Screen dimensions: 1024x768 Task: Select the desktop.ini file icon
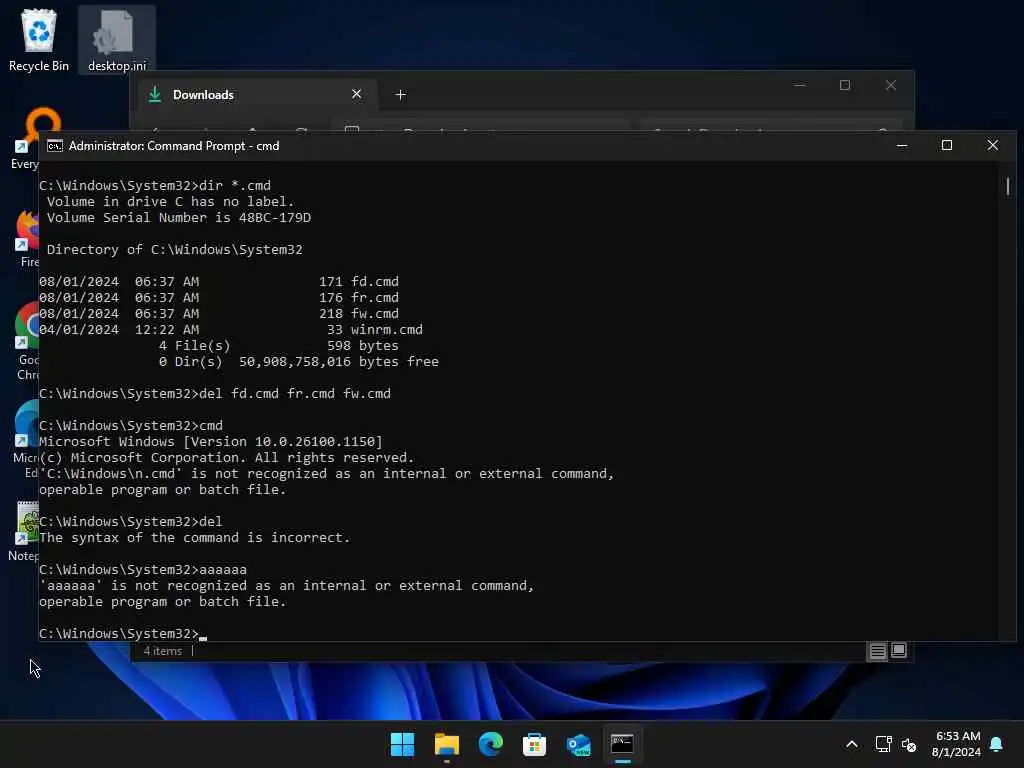(117, 39)
